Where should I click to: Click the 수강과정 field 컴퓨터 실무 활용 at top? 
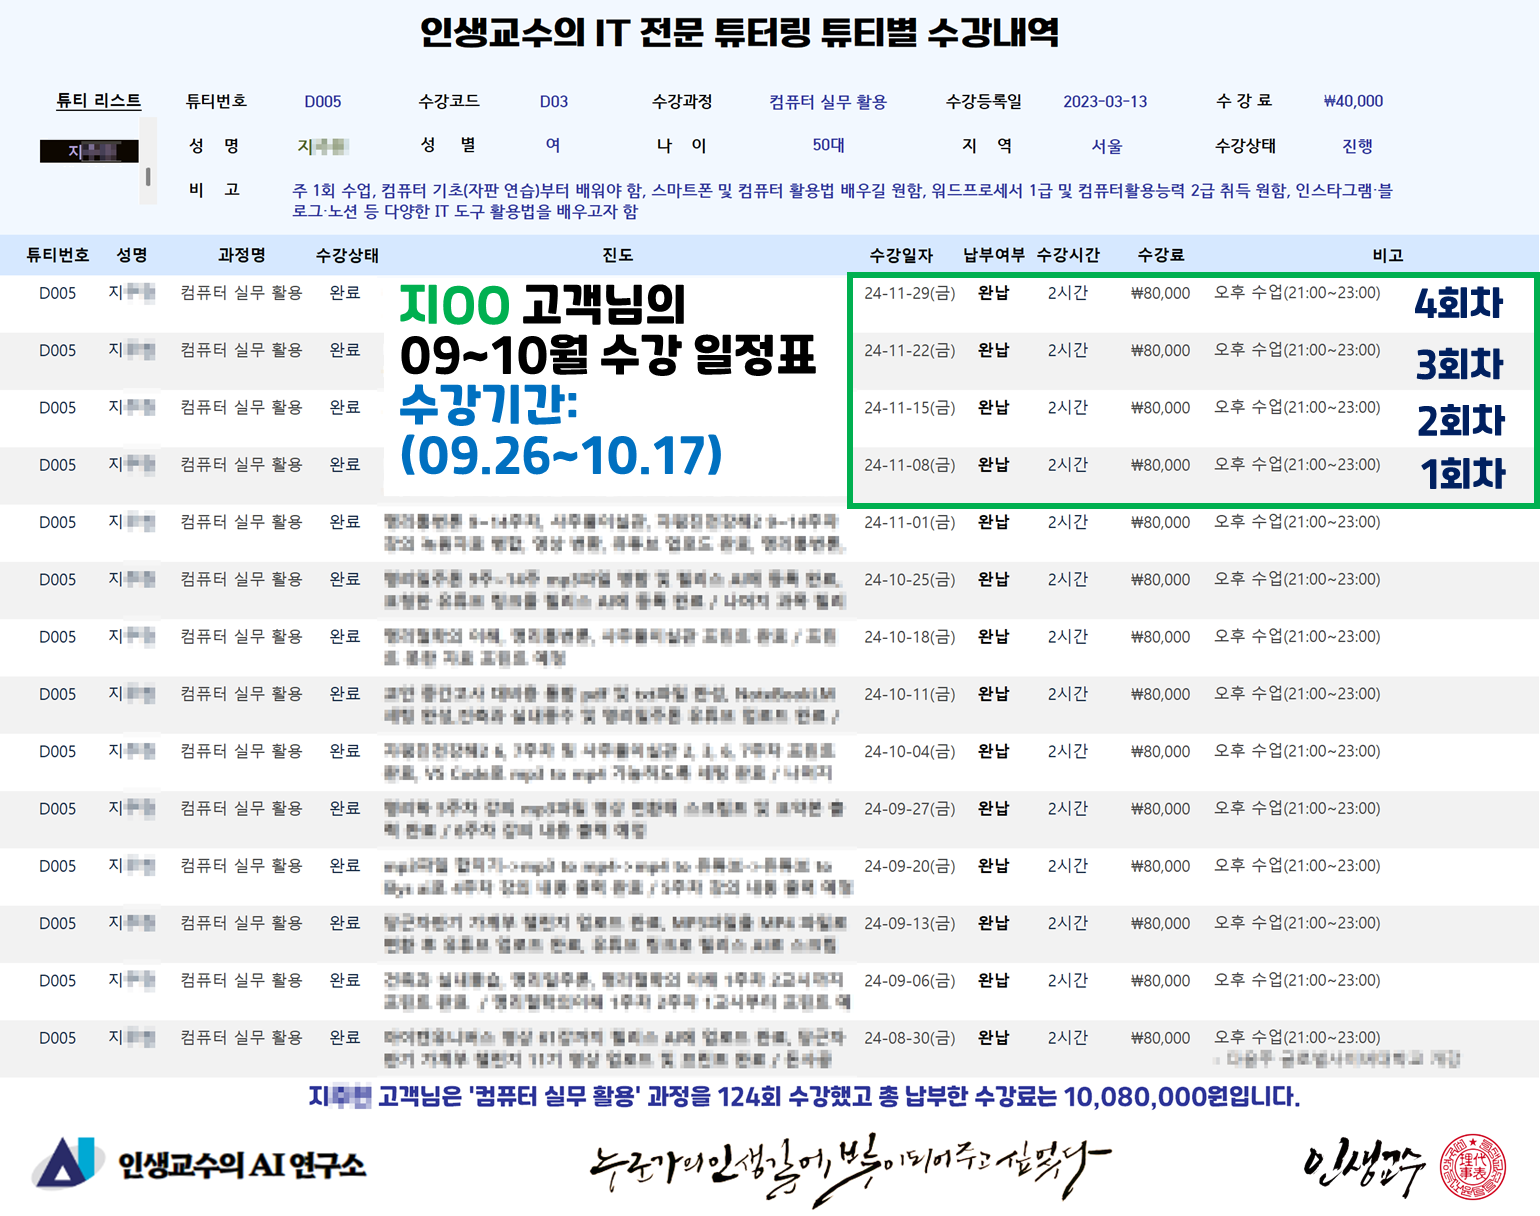pos(828,102)
